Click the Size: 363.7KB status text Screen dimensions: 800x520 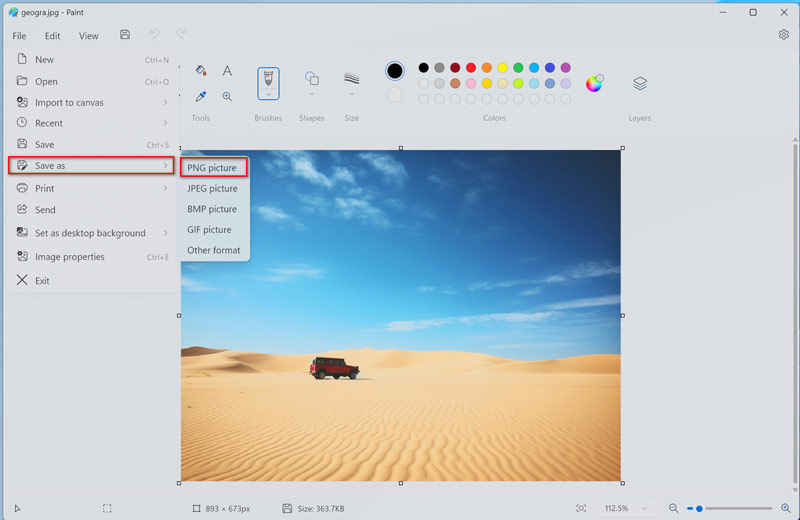click(321, 509)
